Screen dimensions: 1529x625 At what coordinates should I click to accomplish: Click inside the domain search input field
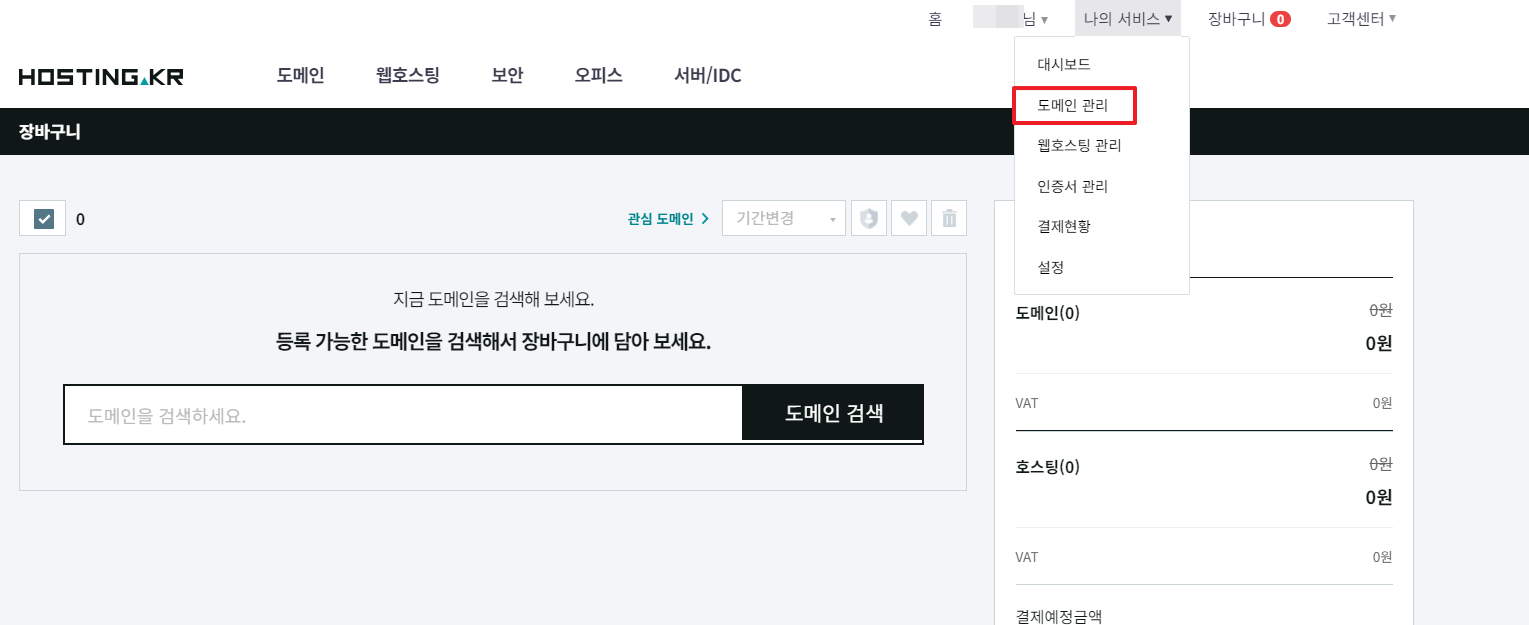[x=400, y=413]
